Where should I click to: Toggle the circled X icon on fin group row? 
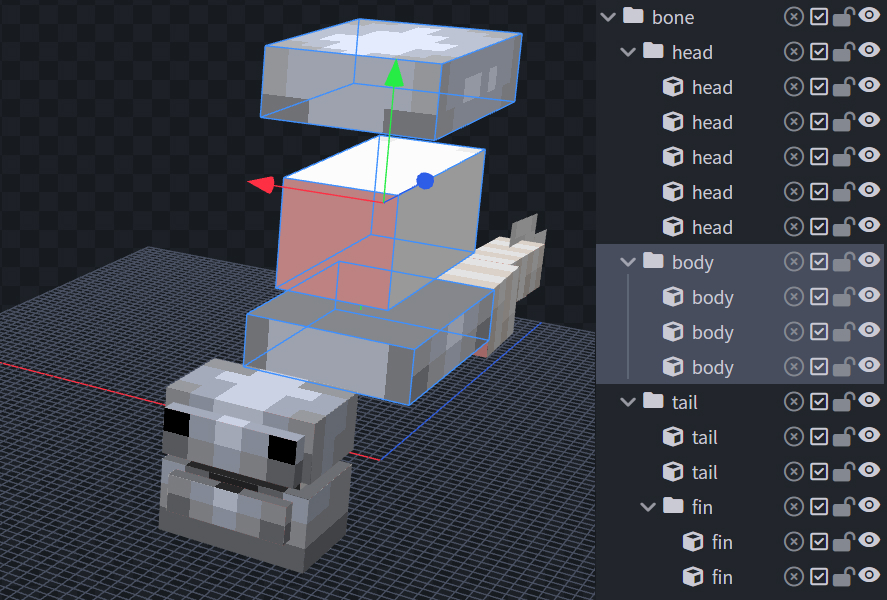point(794,507)
